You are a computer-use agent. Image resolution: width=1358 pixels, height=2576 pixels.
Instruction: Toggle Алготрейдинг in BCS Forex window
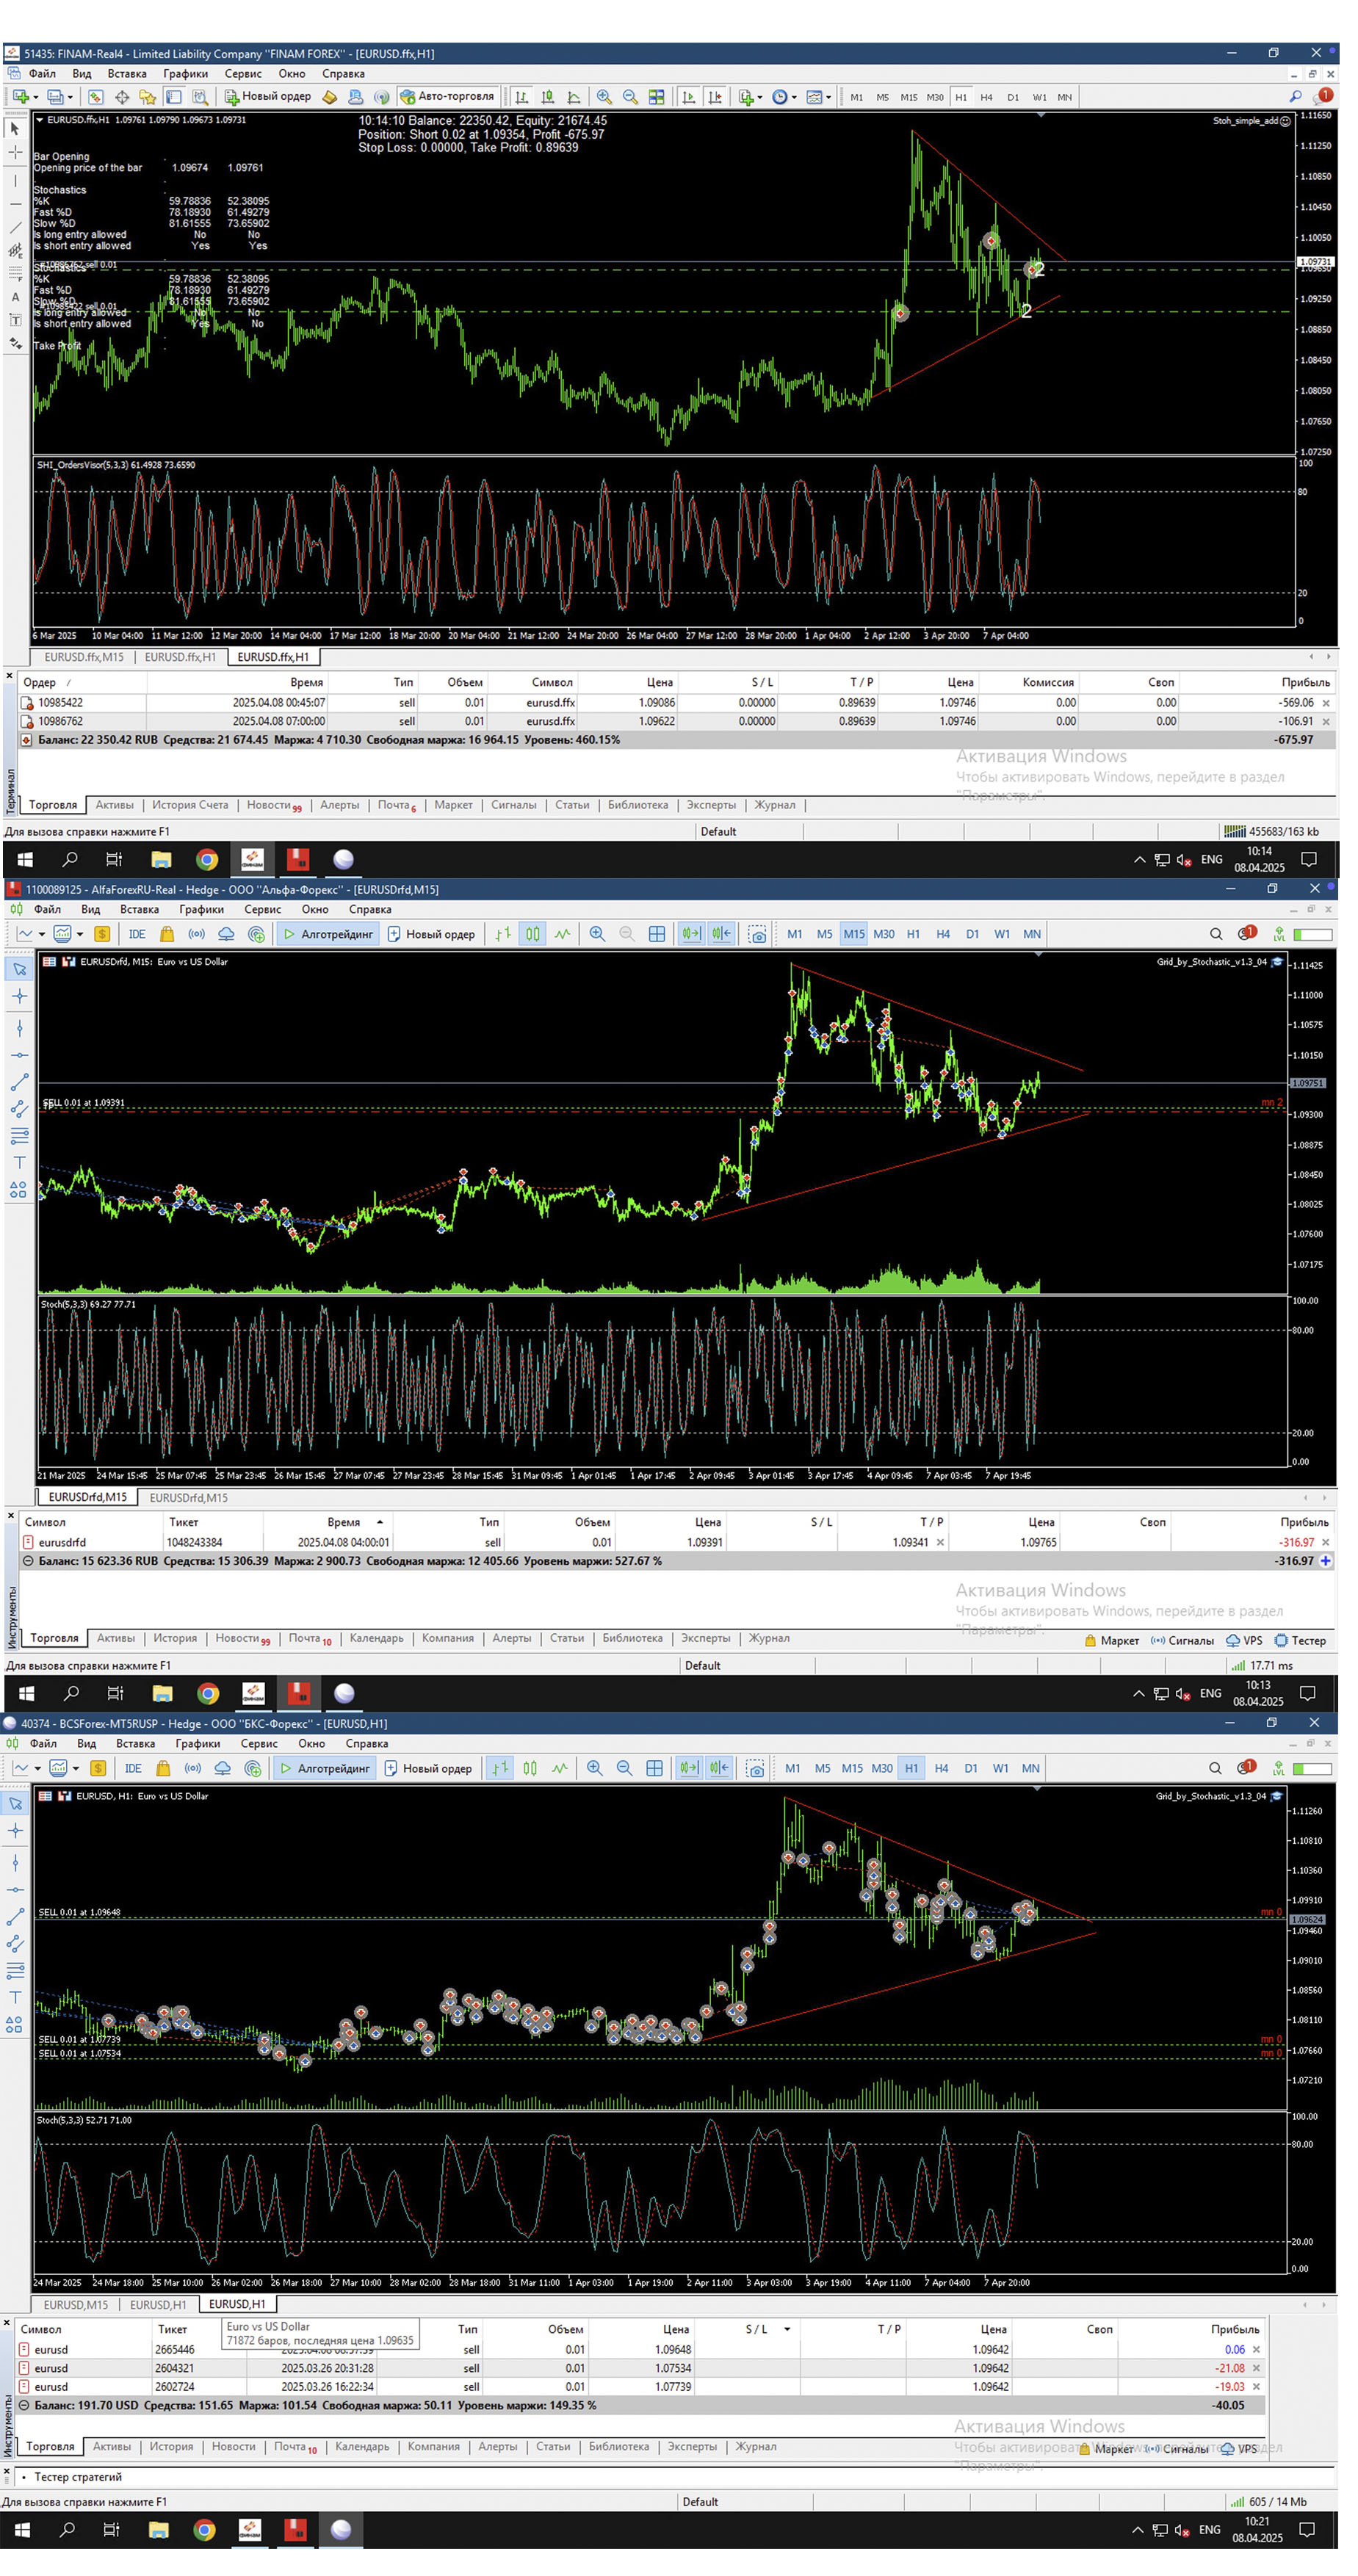click(x=324, y=1769)
